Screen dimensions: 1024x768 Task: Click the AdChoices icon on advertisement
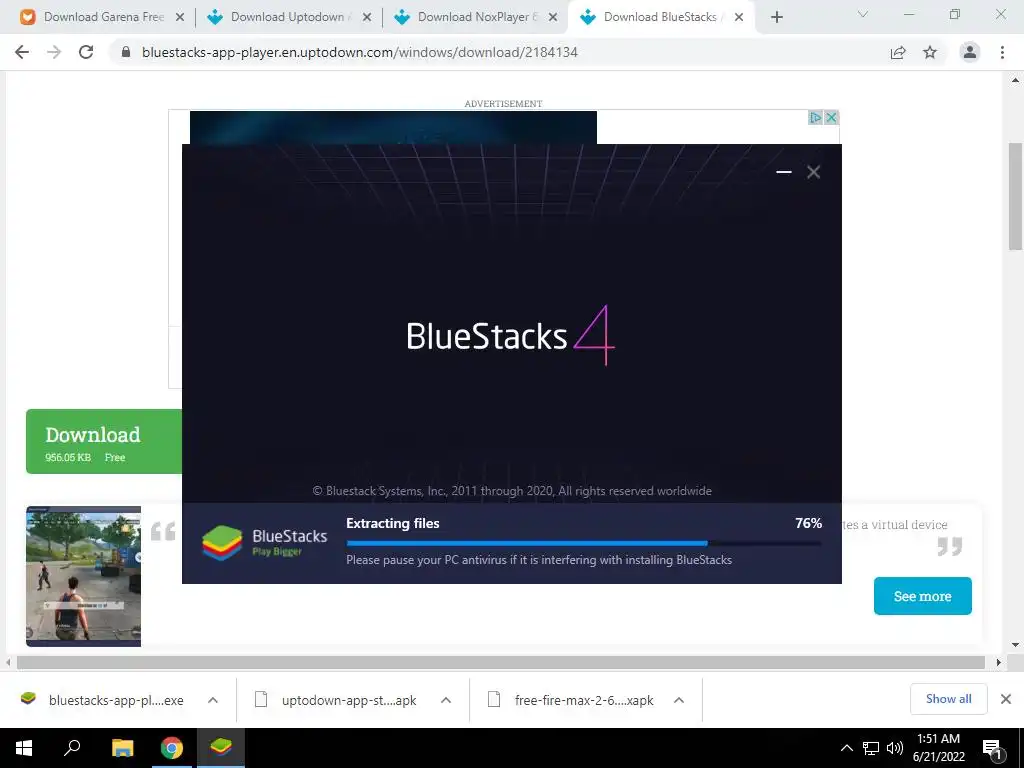tap(815, 118)
